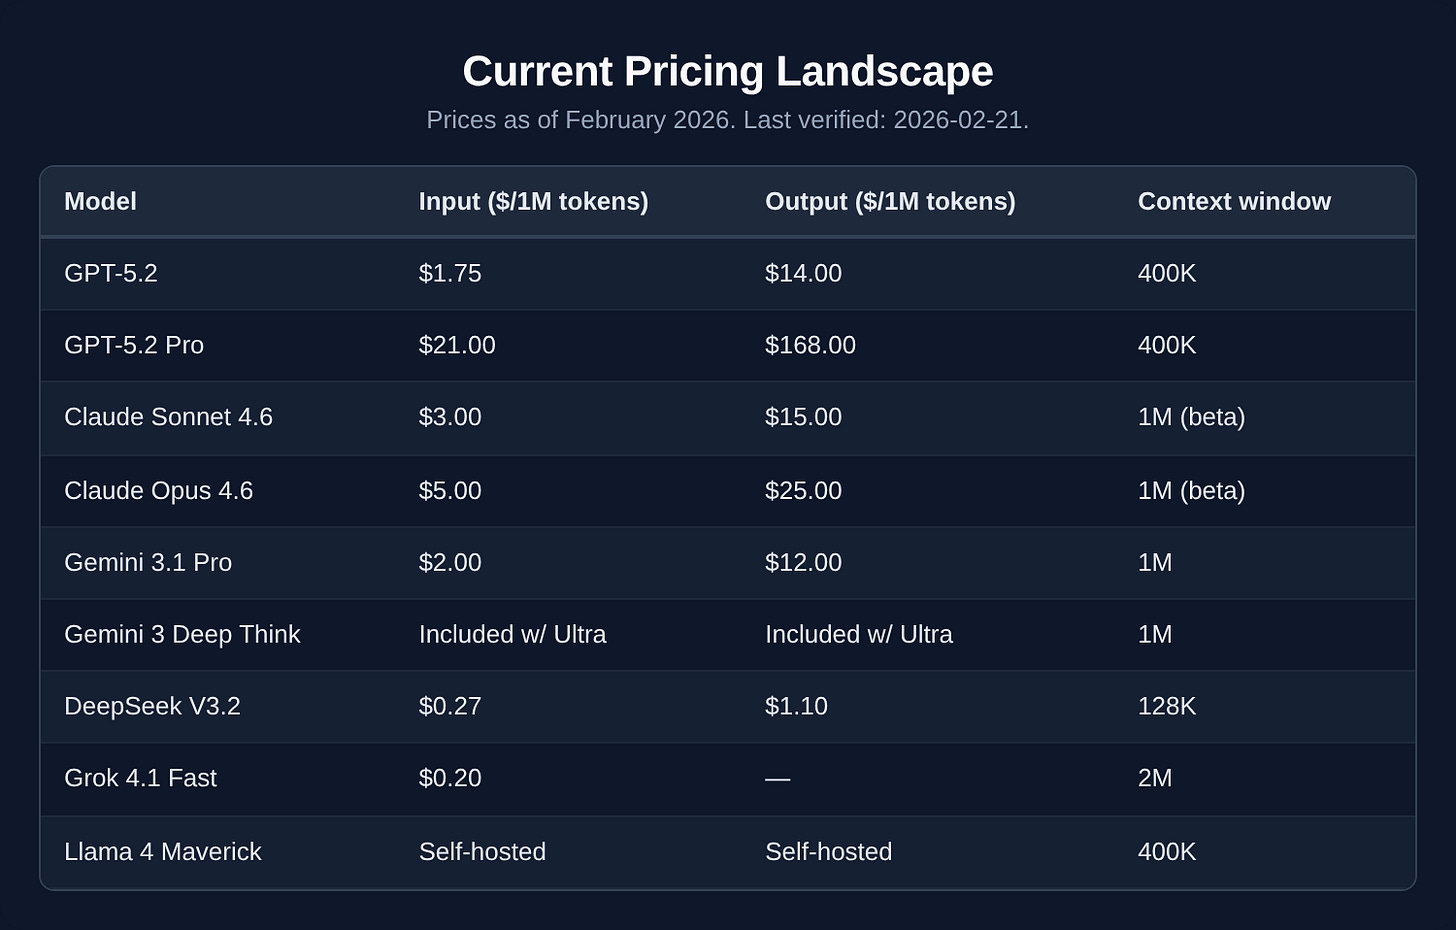Click the $168.00 output price
Screen dimensions: 1456x930
(x=810, y=345)
